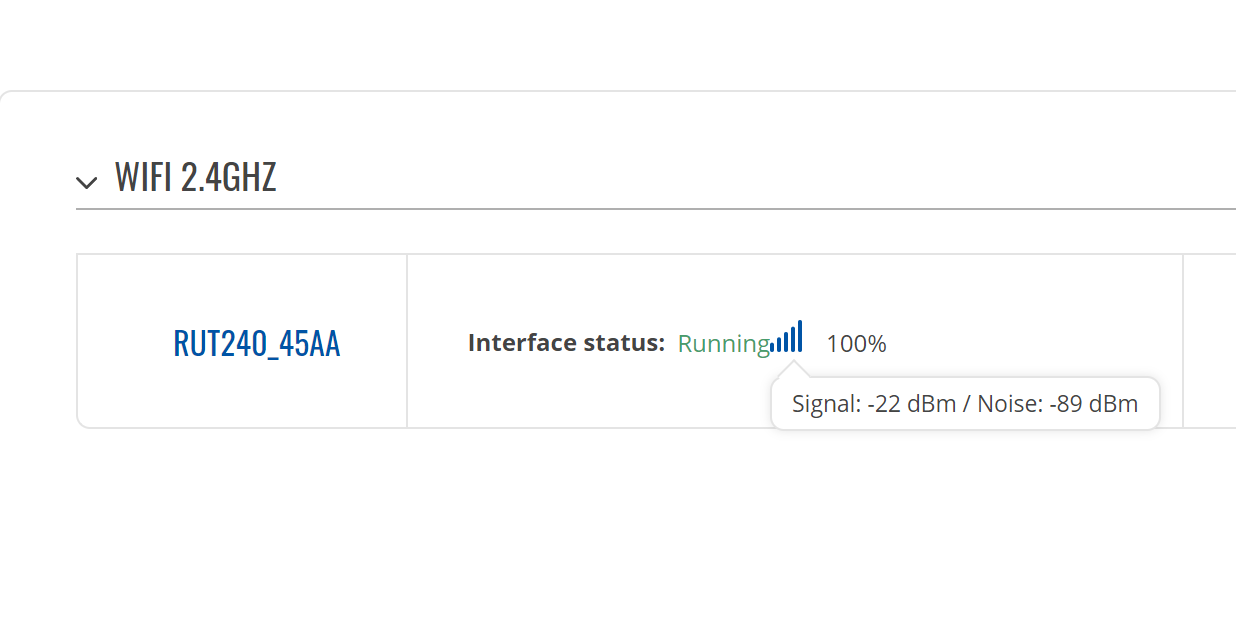The image size is (1236, 618).
Task: Select the green Running status text
Action: coord(724,344)
